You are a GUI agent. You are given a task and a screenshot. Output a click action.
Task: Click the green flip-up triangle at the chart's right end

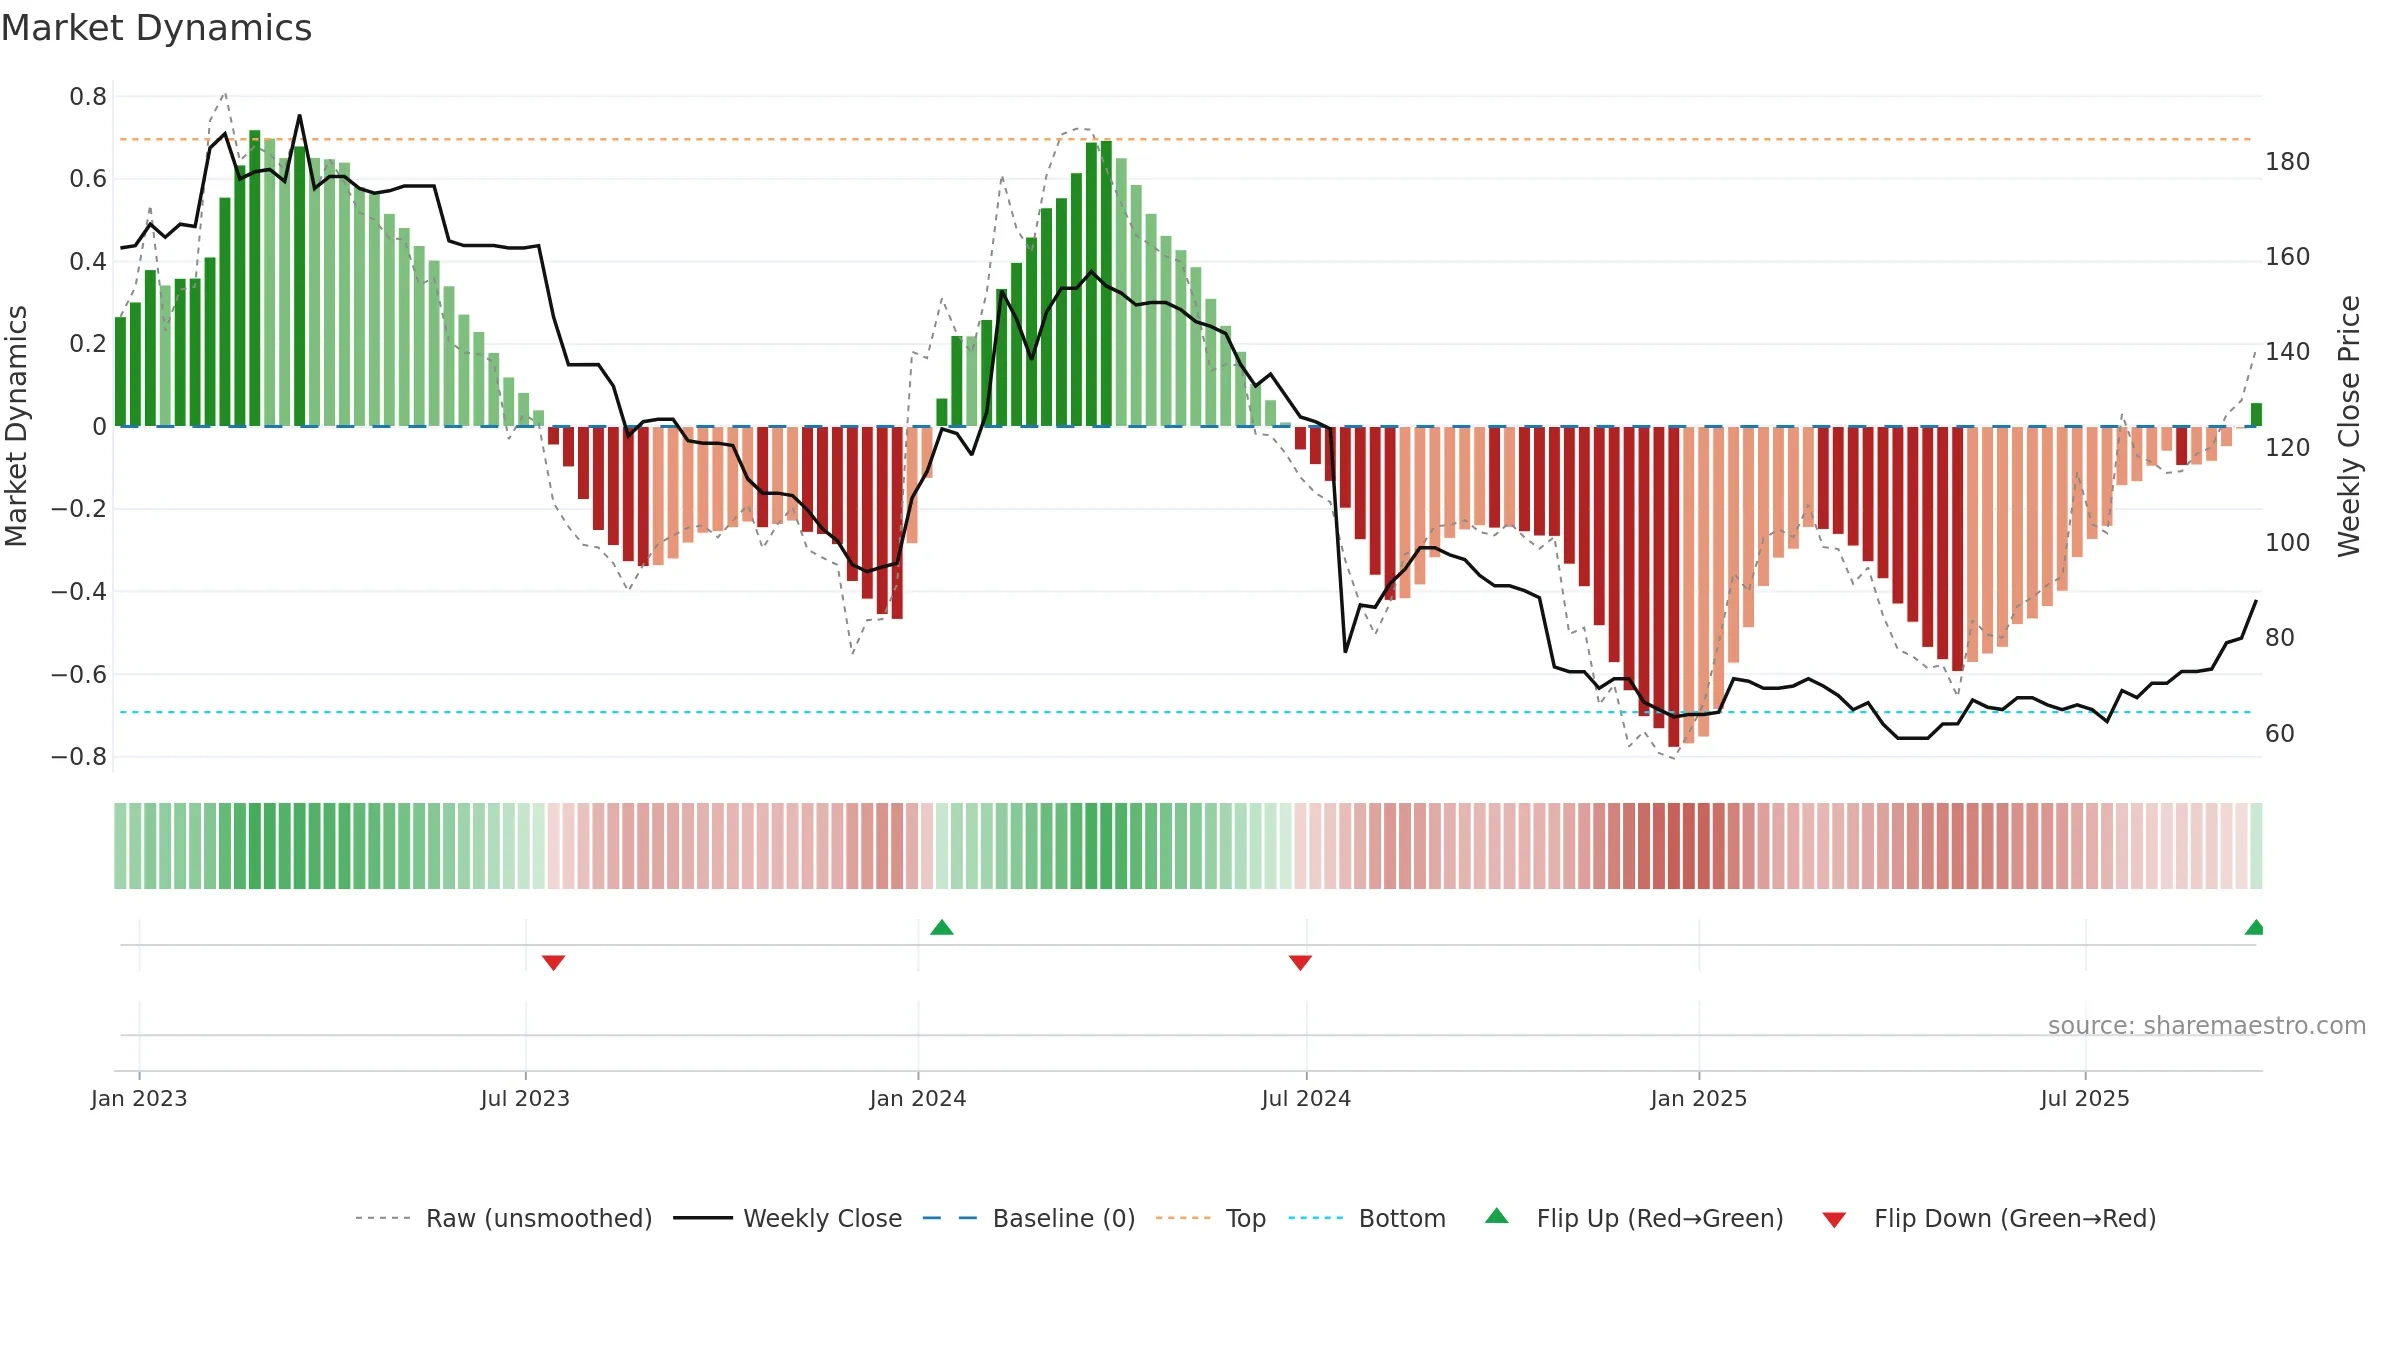coord(2254,927)
